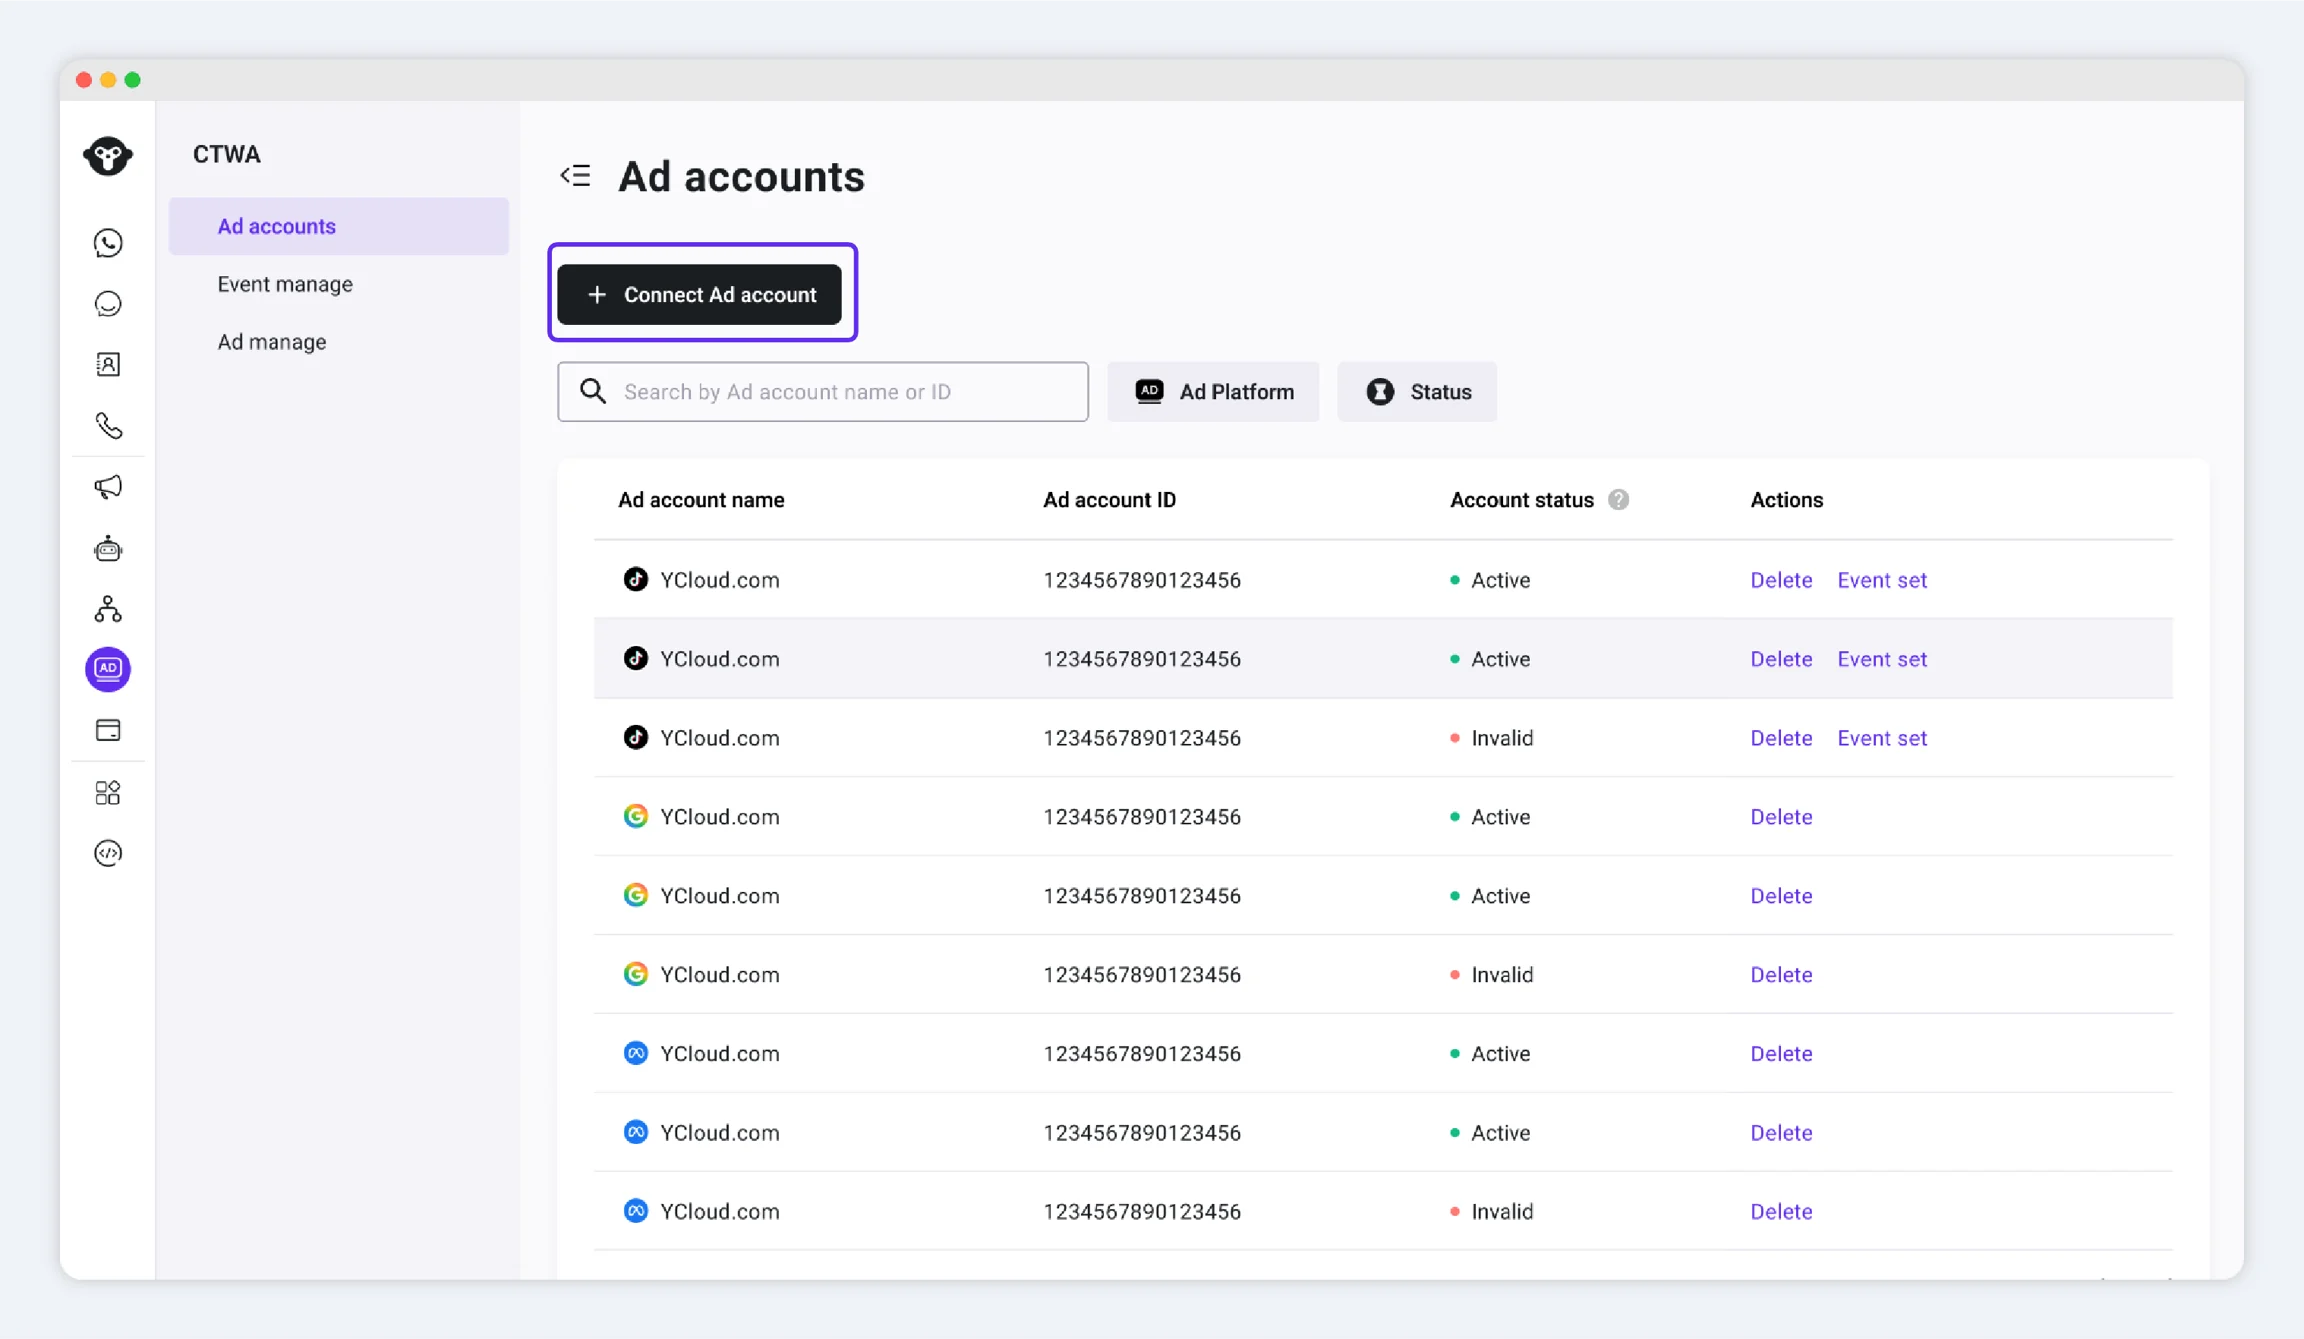Delete the first Meta Active account

[x=1781, y=1054]
